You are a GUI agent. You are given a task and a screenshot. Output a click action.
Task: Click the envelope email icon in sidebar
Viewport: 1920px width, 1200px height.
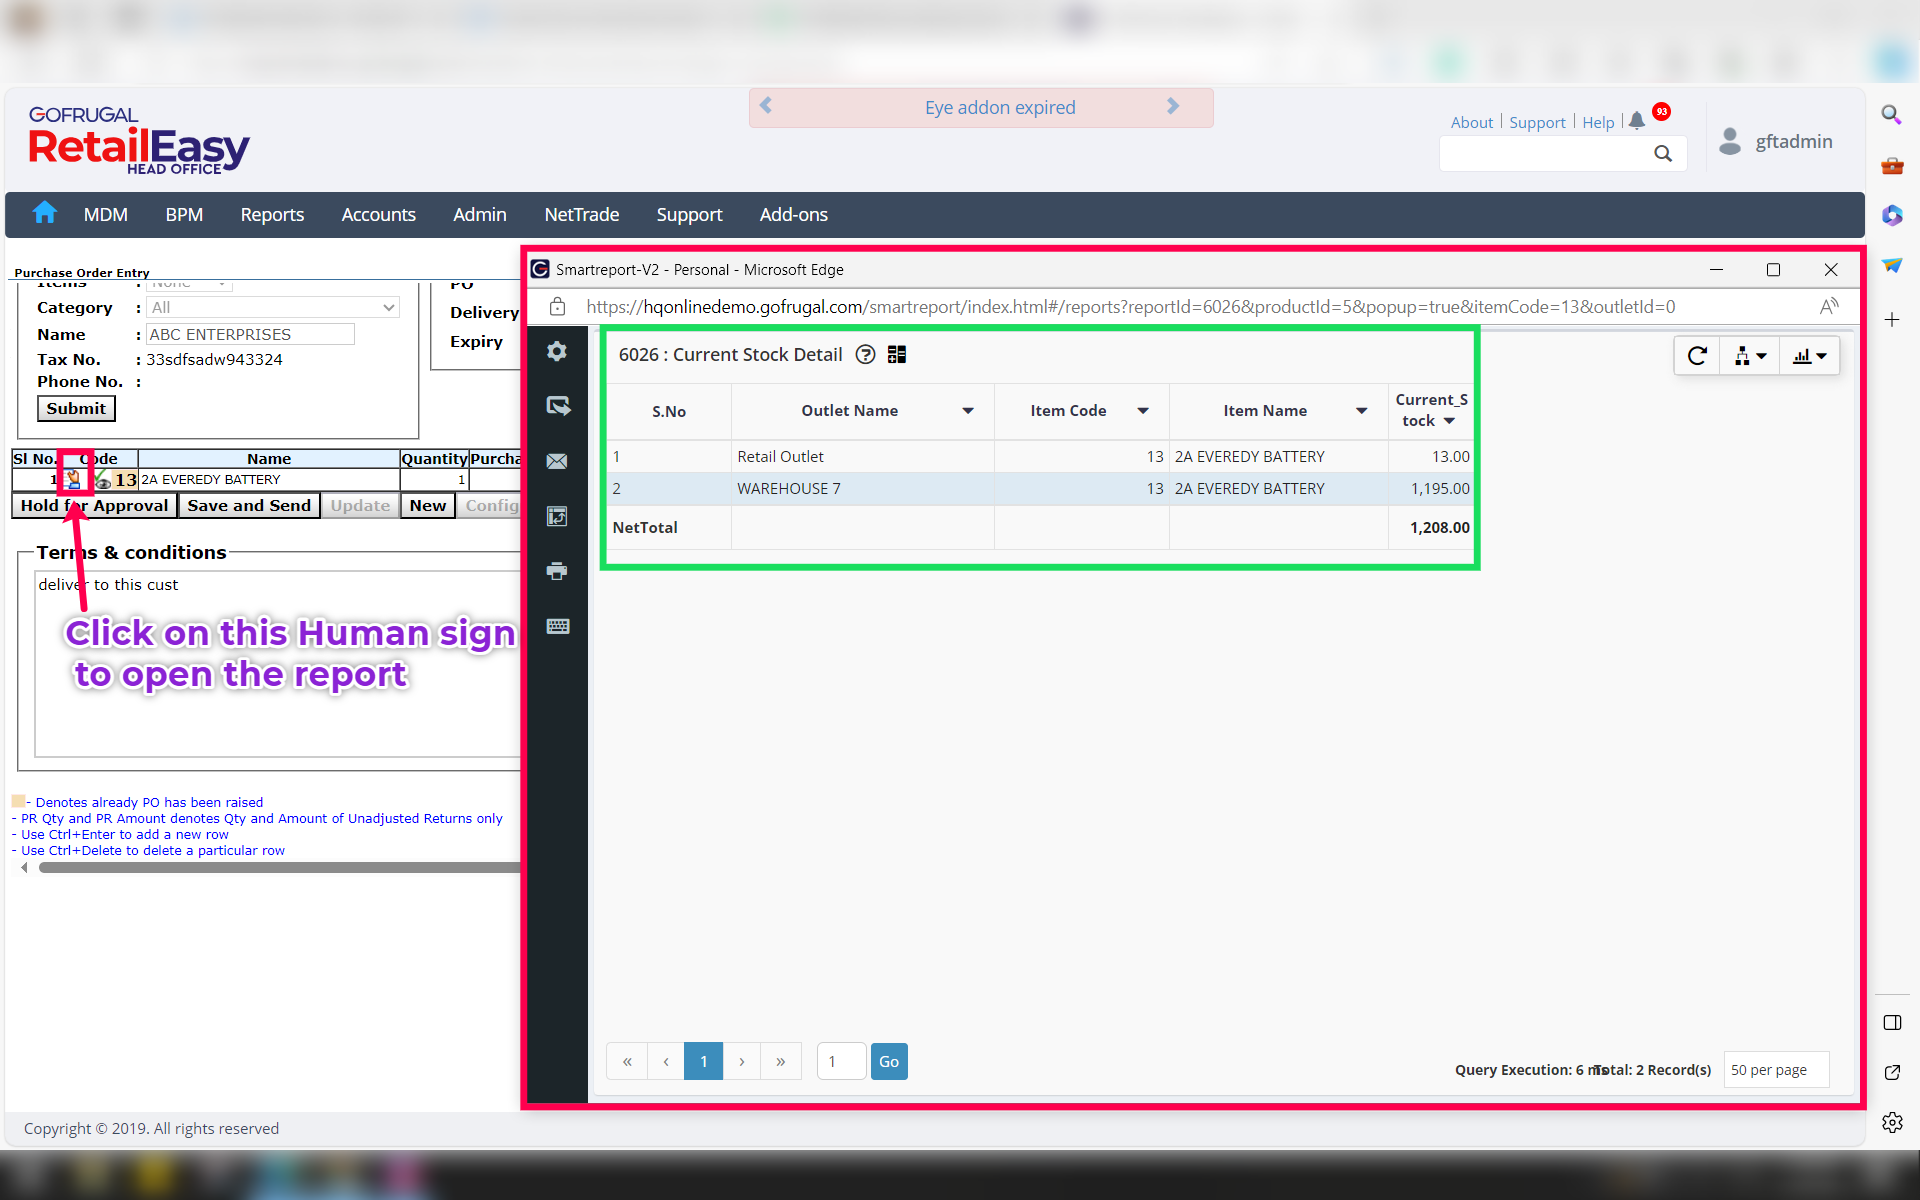point(557,461)
